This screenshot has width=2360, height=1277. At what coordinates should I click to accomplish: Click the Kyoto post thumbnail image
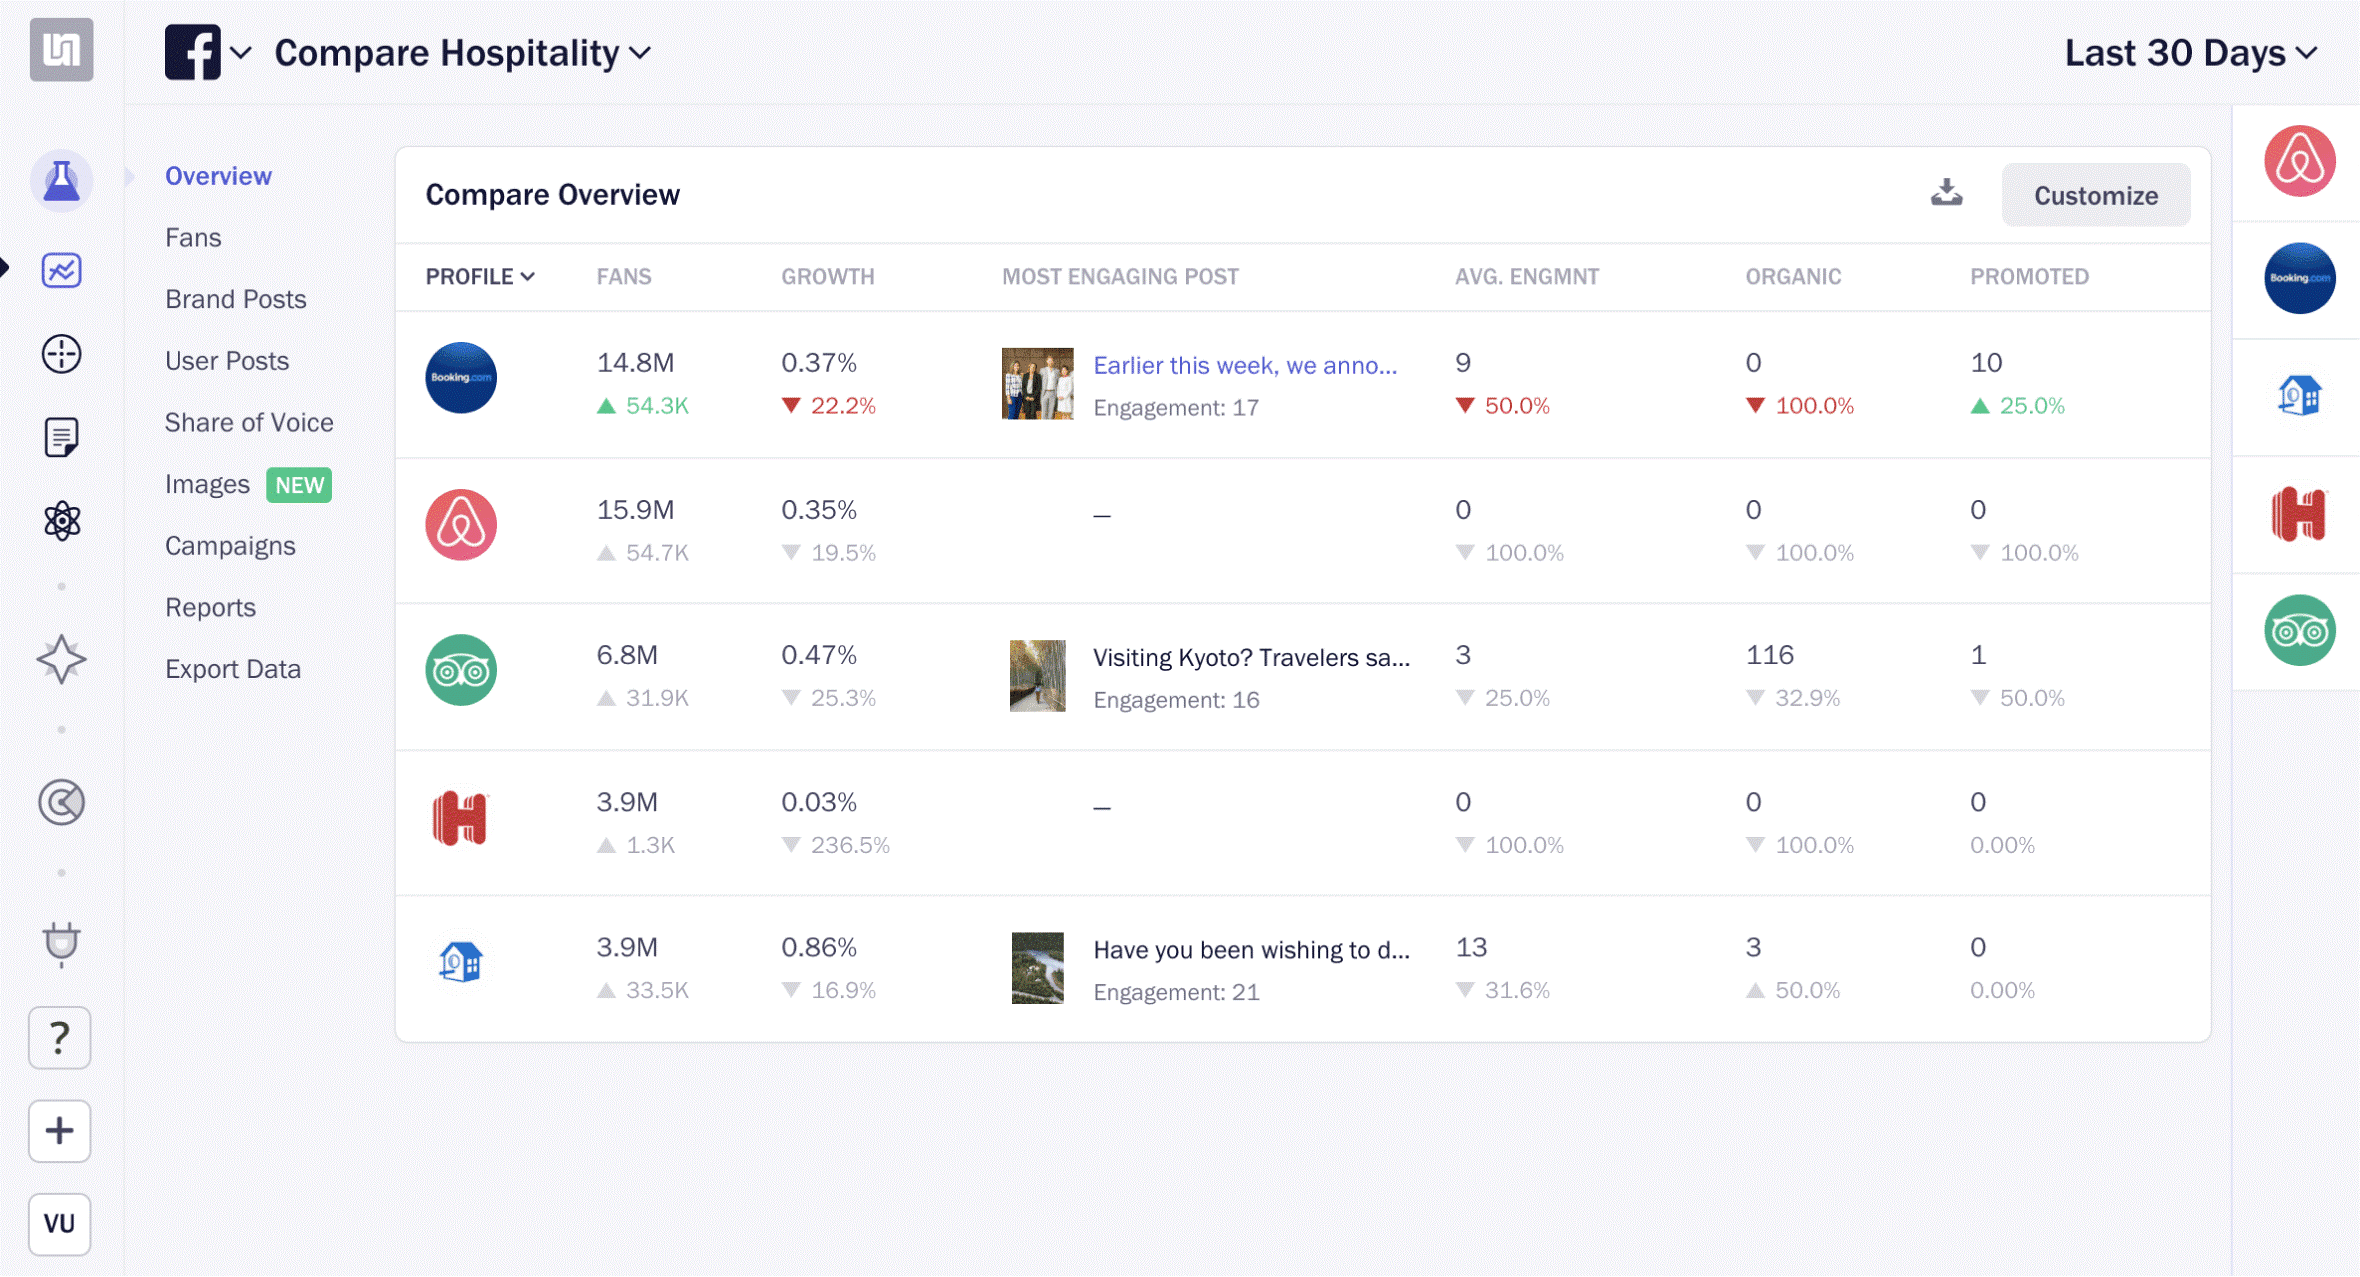[x=1037, y=676]
